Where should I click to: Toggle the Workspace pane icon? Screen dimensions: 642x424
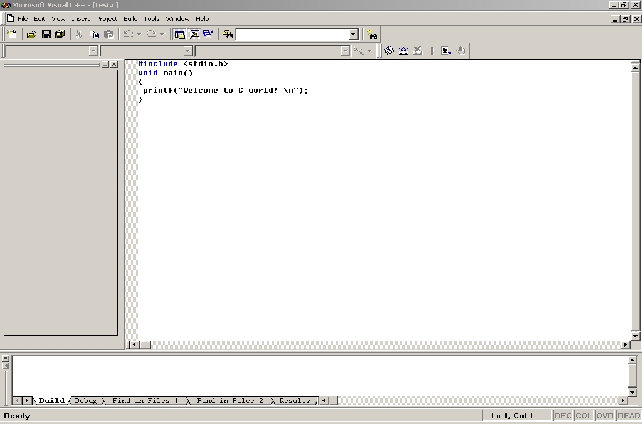pyautogui.click(x=179, y=34)
